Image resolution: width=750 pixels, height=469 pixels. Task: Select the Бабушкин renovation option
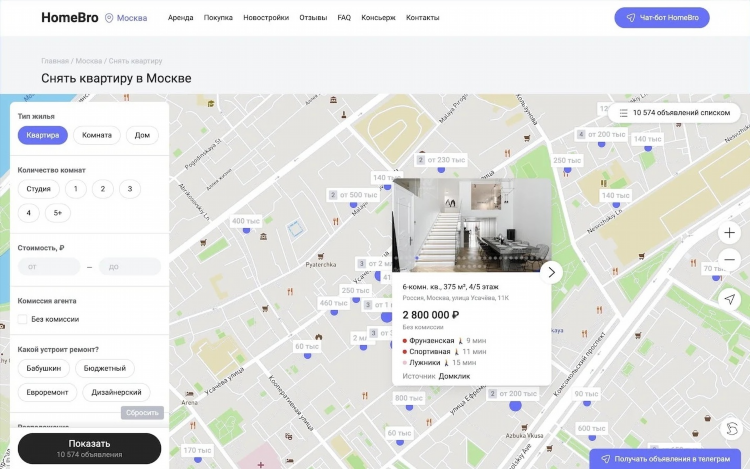pos(44,369)
